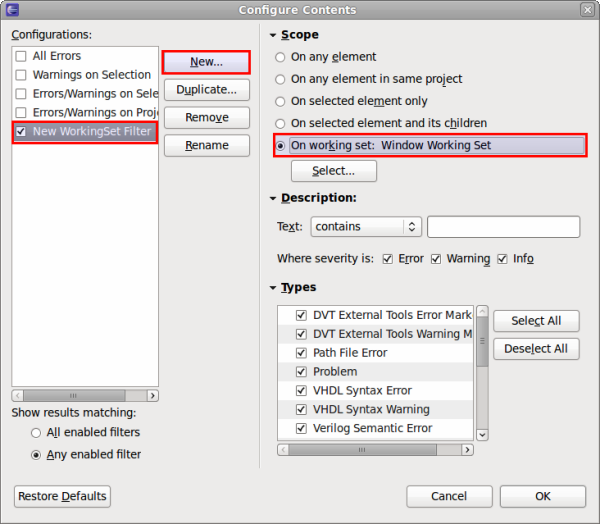Uncheck VHDL Syntax Warning type
Screen dimensions: 600x524
(301, 410)
